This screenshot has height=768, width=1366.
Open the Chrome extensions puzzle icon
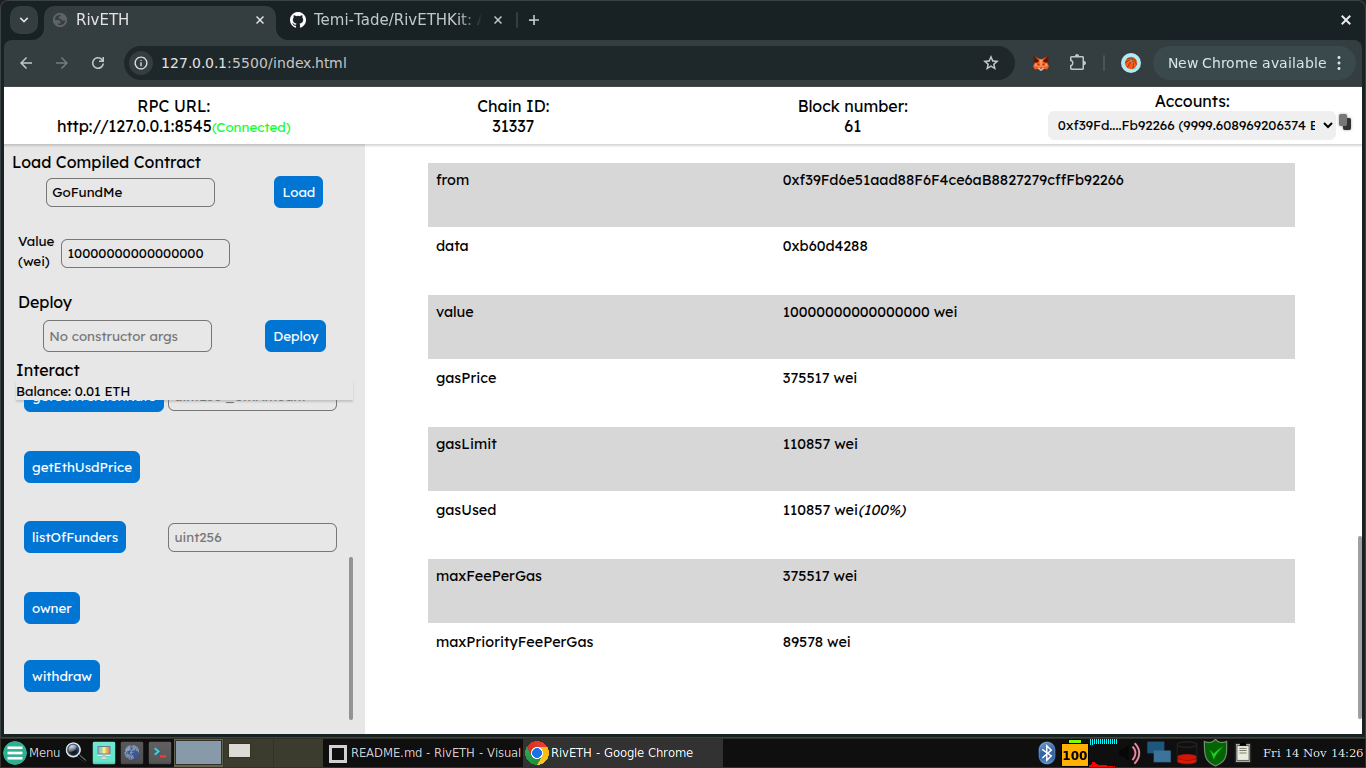coord(1077,62)
